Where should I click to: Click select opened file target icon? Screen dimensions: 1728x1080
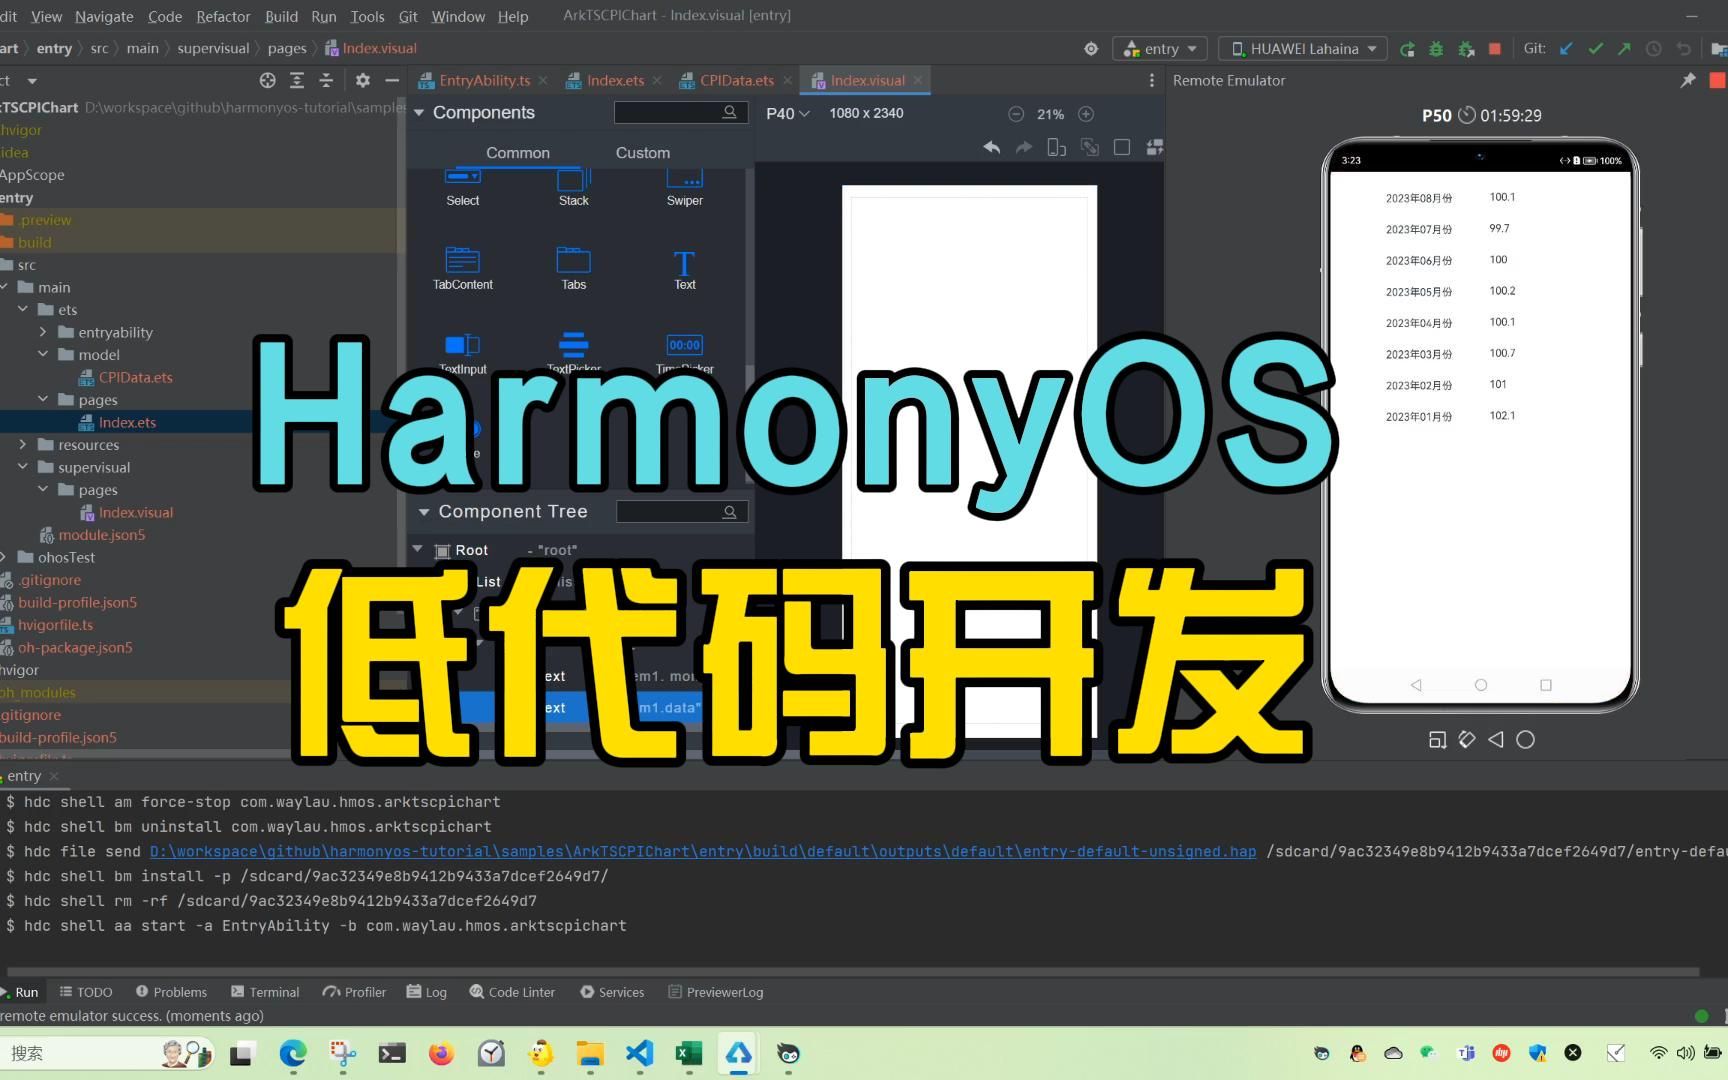click(x=267, y=80)
